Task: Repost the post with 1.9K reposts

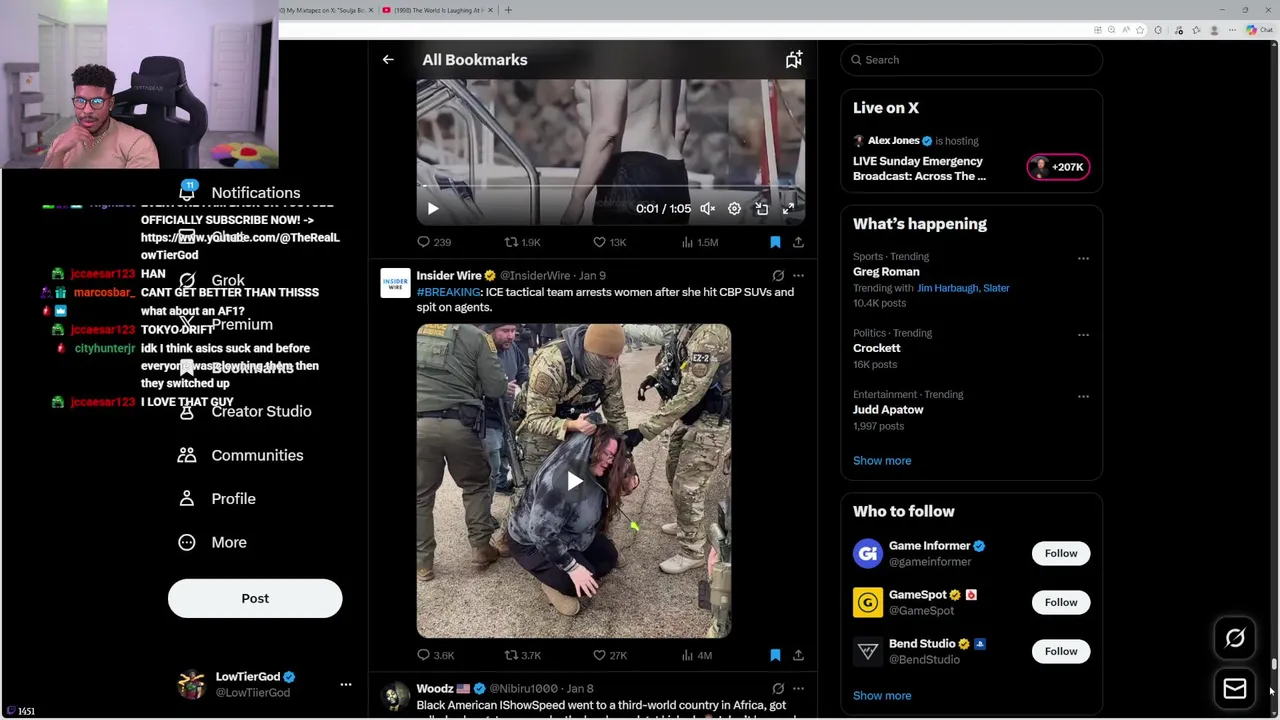Action: [x=522, y=242]
